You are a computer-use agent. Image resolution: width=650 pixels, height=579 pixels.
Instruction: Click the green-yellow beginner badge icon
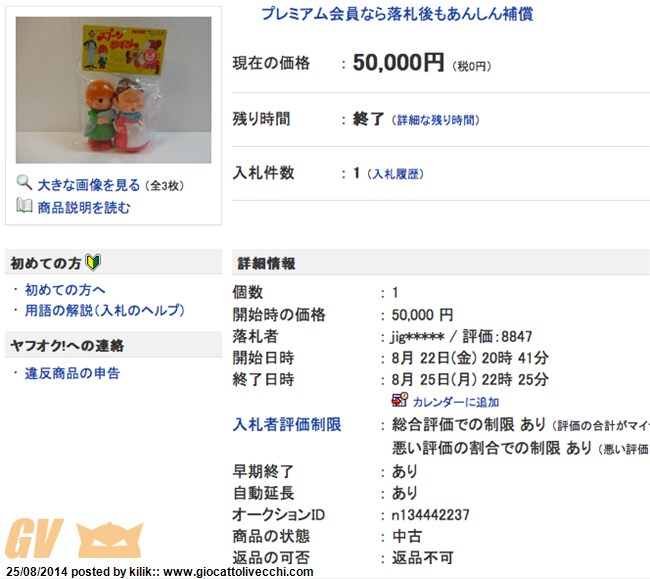coord(93,262)
